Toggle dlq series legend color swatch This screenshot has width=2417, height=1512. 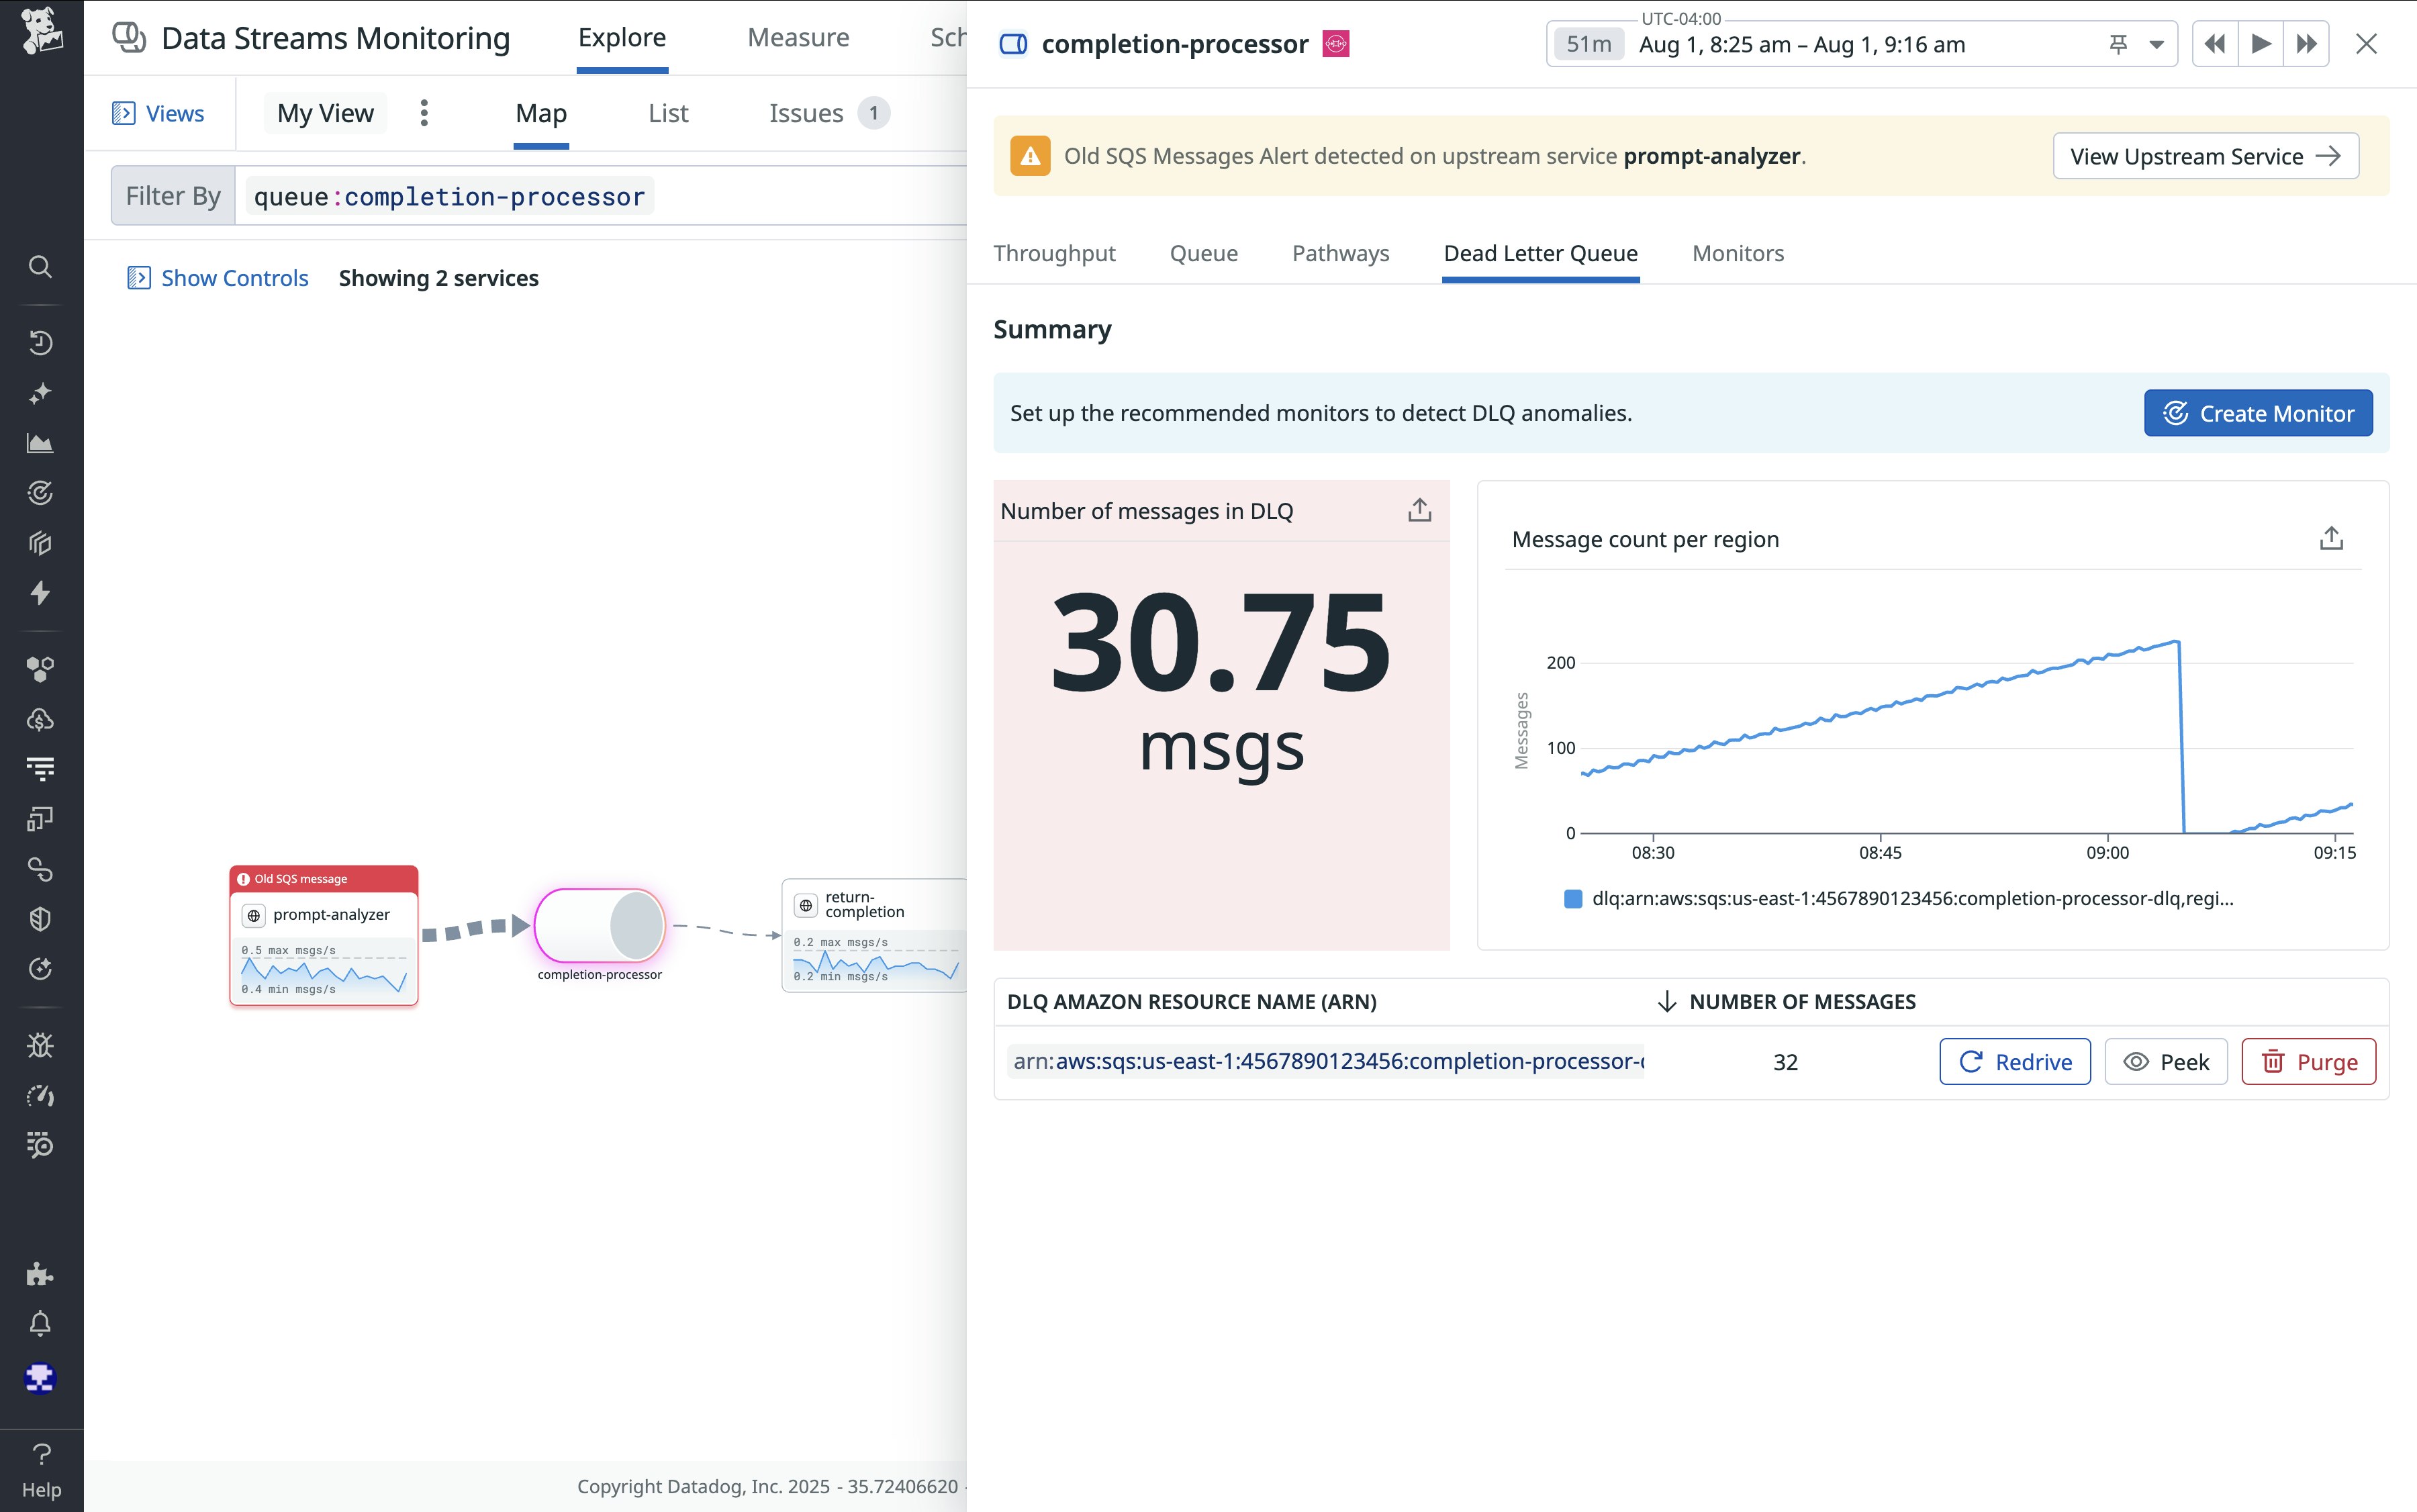1572,899
